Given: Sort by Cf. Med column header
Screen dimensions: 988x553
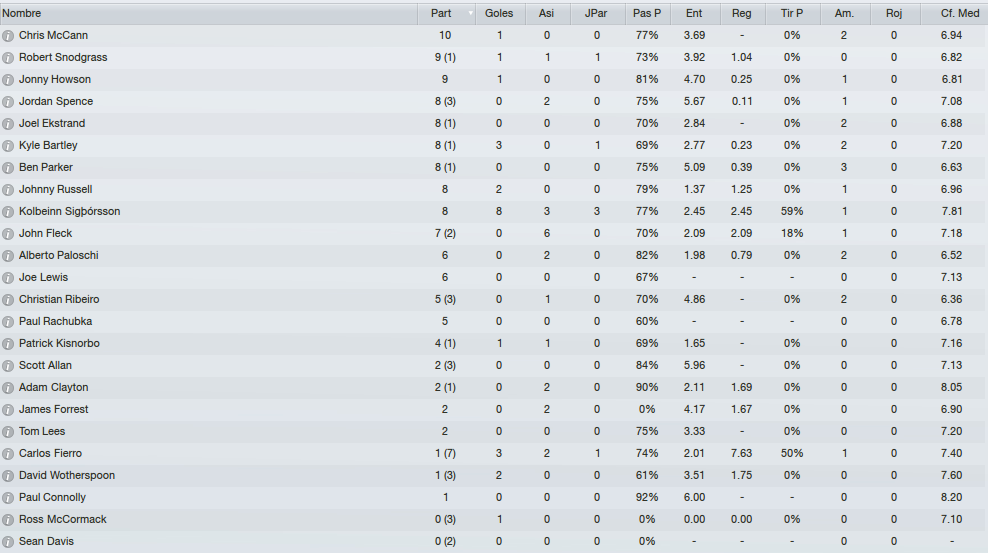Looking at the screenshot, I should coord(960,13).
